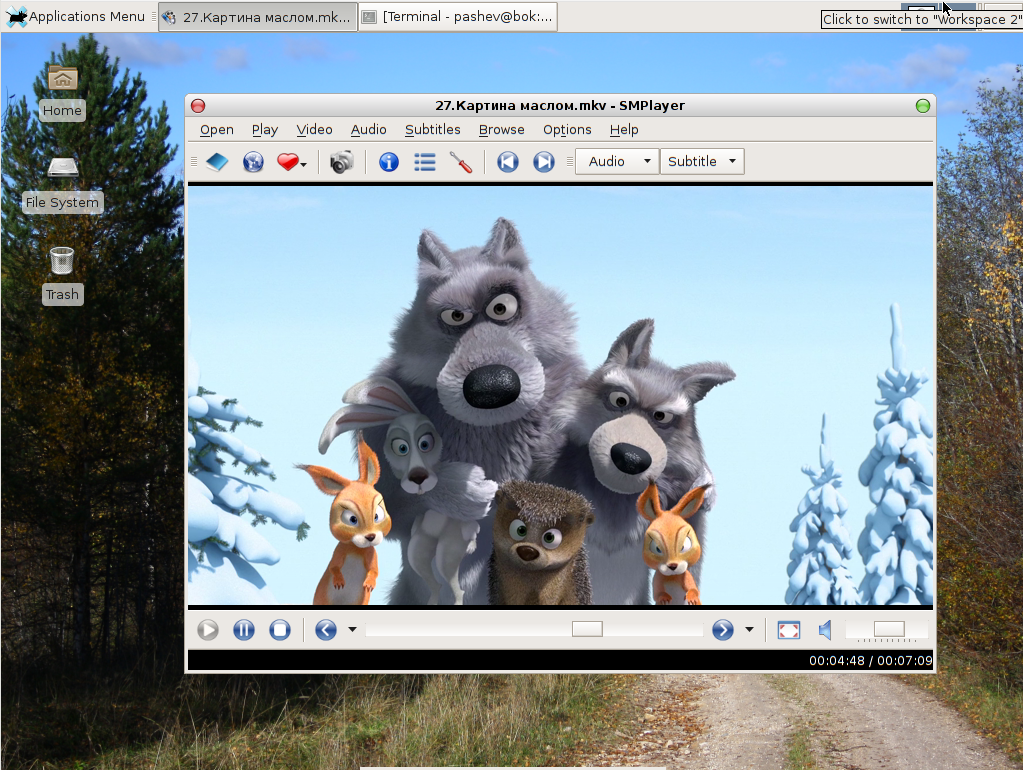The image size is (1023, 770).
Task: Click the seek bar handle
Action: [x=587, y=628]
